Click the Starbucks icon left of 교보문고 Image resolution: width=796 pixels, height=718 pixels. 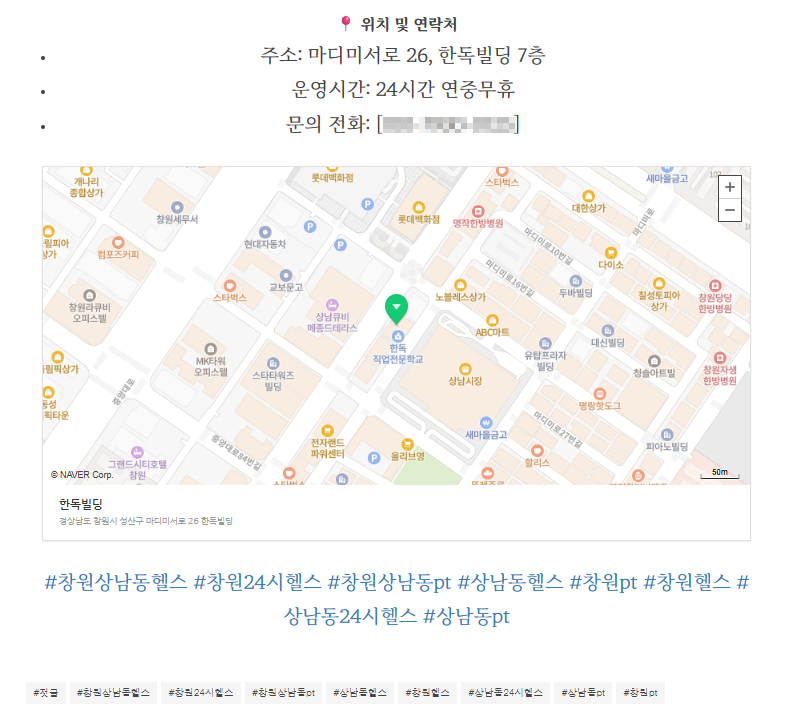tap(230, 285)
